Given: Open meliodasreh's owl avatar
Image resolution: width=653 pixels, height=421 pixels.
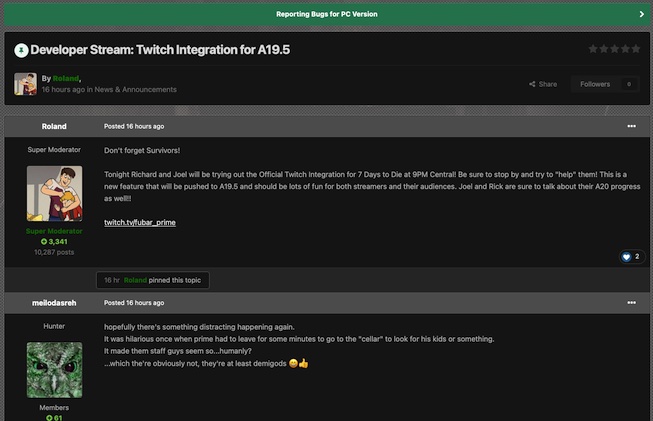Looking at the screenshot, I should pyautogui.click(x=54, y=369).
